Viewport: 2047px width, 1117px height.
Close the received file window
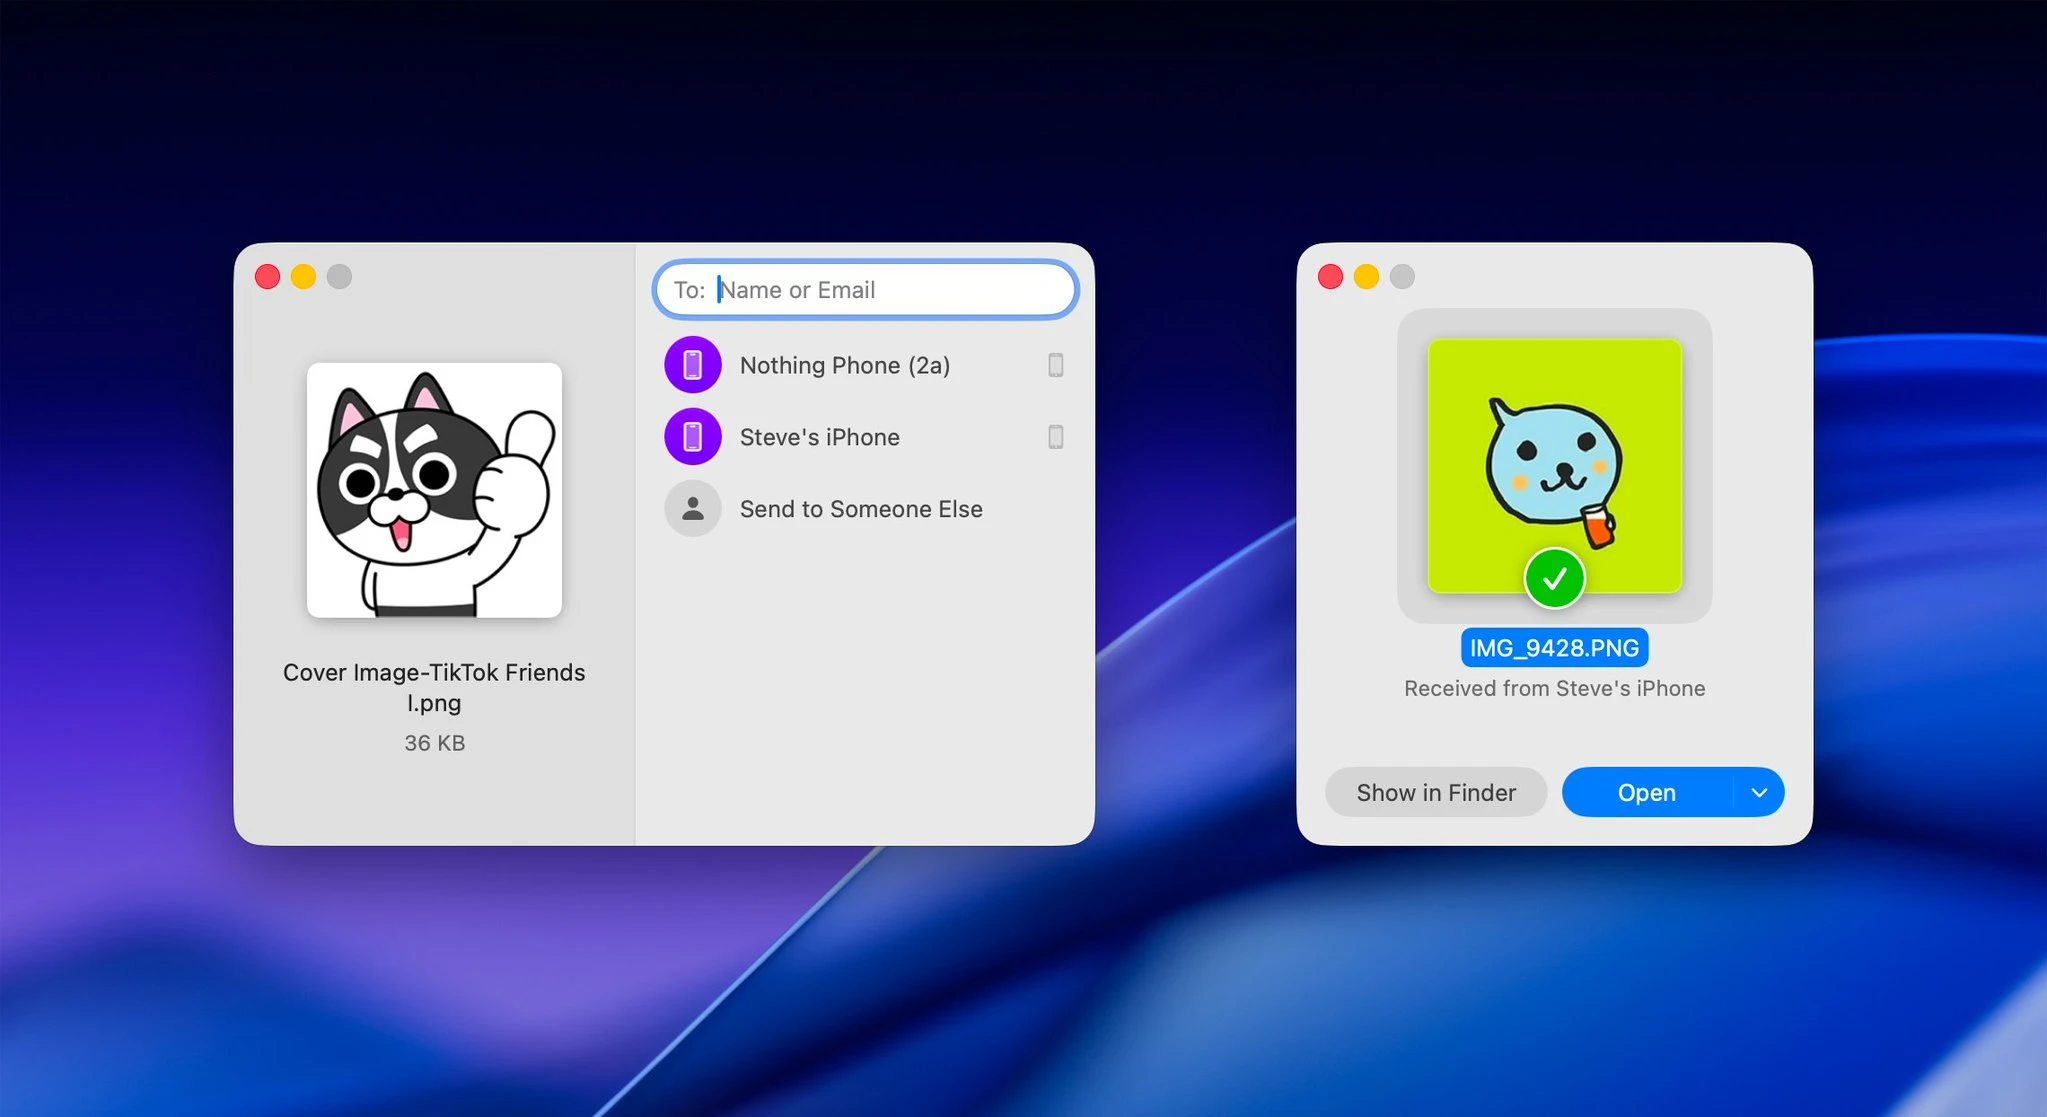coord(1330,277)
